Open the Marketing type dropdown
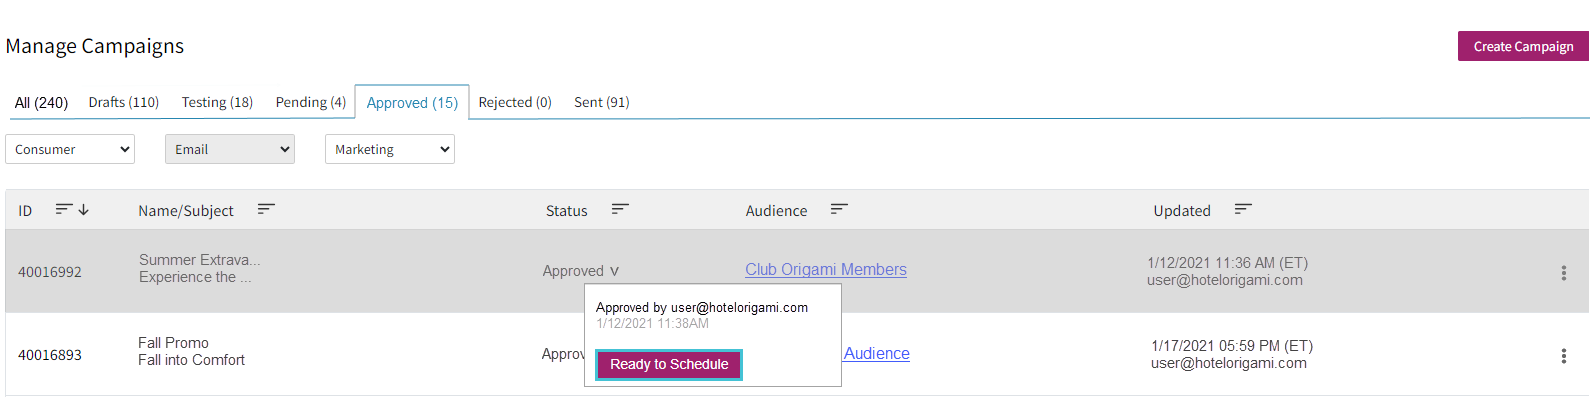This screenshot has height=397, width=1590. (x=390, y=149)
